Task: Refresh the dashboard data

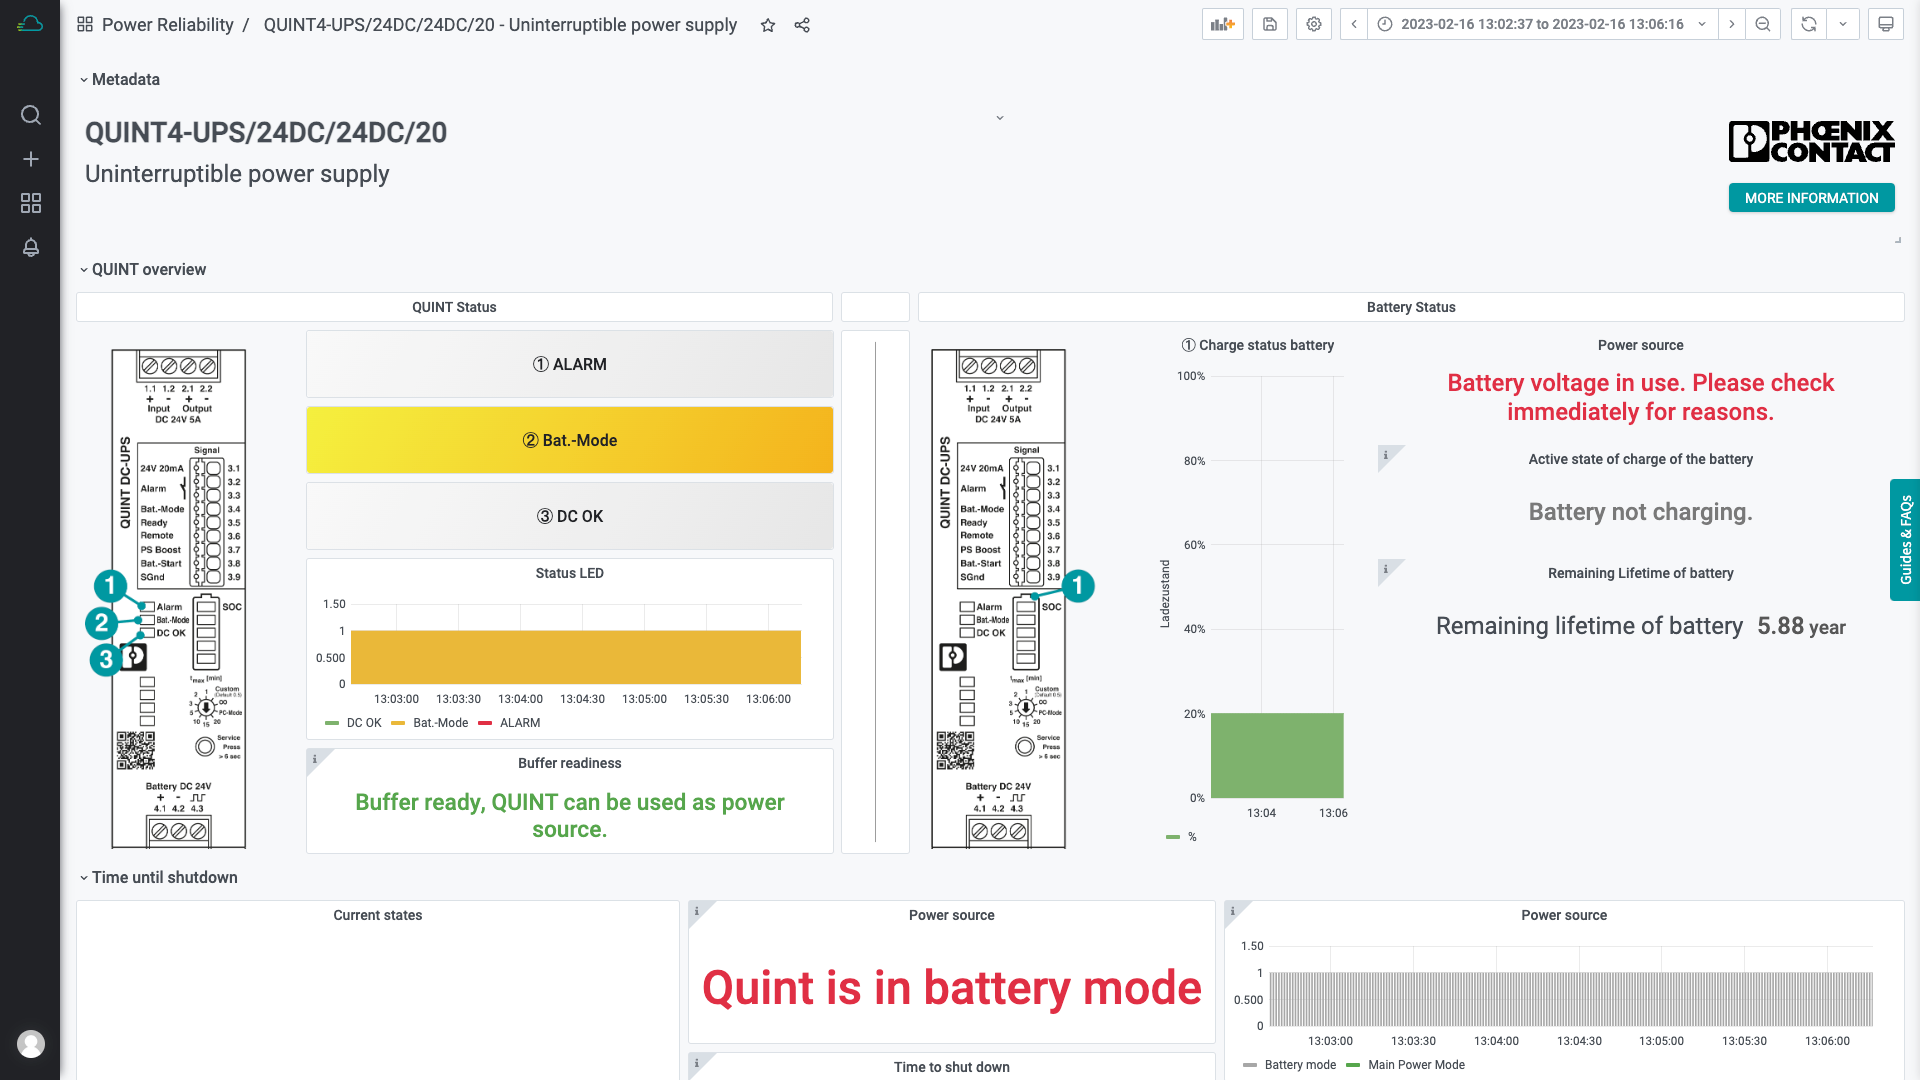Action: [x=1807, y=24]
